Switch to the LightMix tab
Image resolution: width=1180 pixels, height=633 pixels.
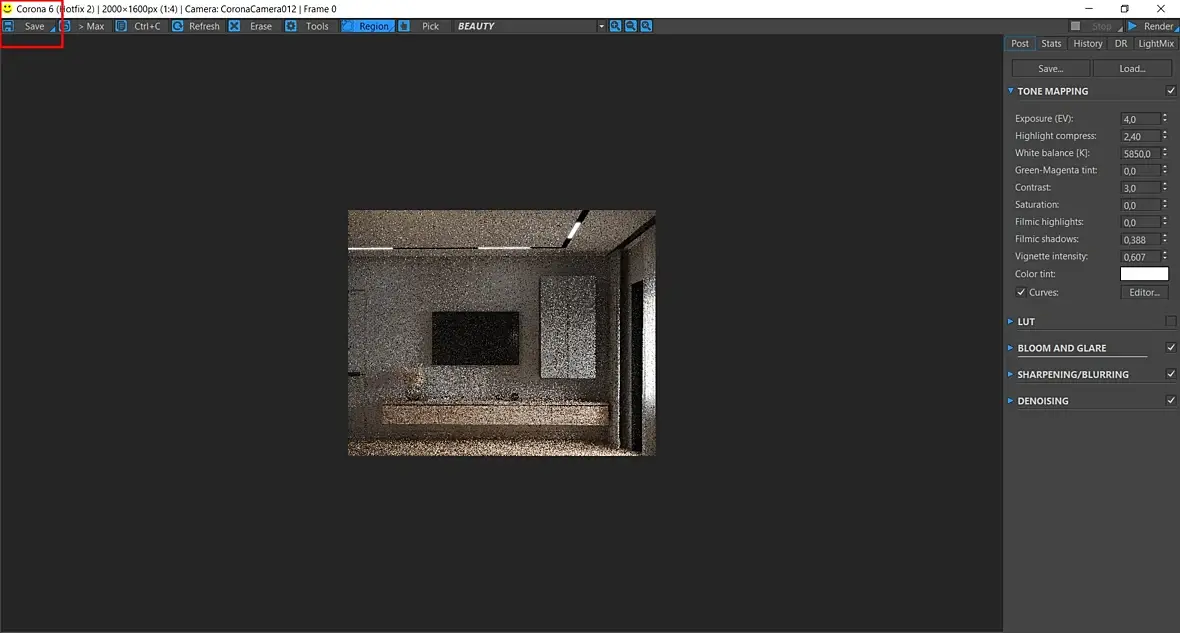click(1156, 44)
